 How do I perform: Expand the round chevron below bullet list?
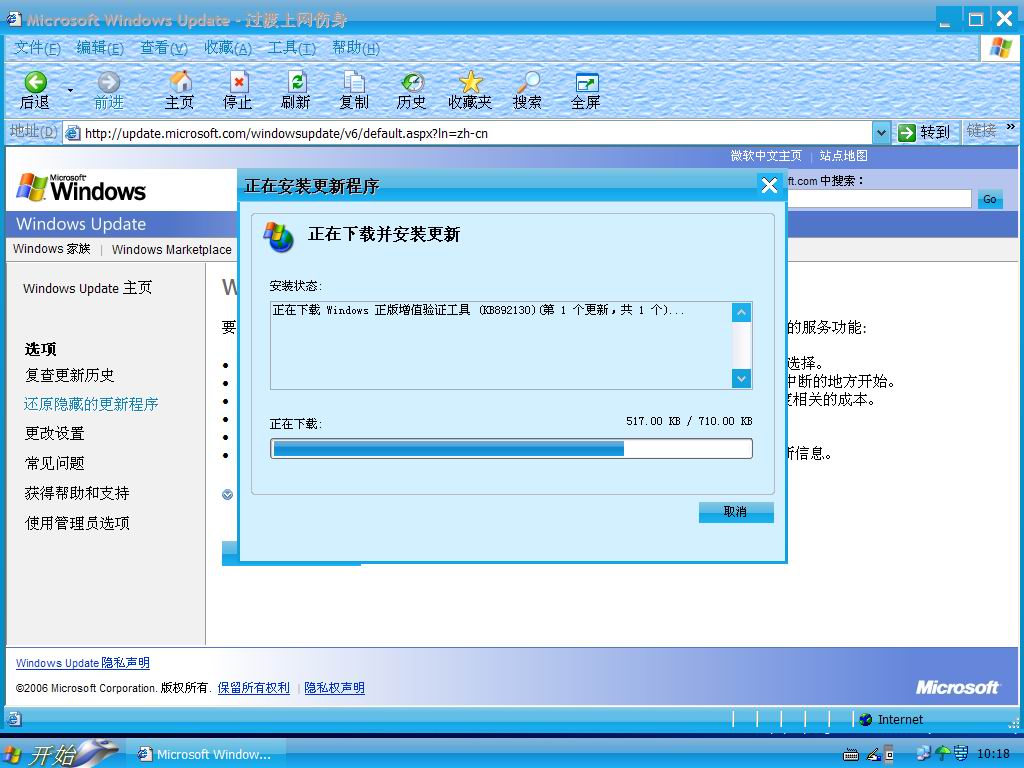[227, 494]
